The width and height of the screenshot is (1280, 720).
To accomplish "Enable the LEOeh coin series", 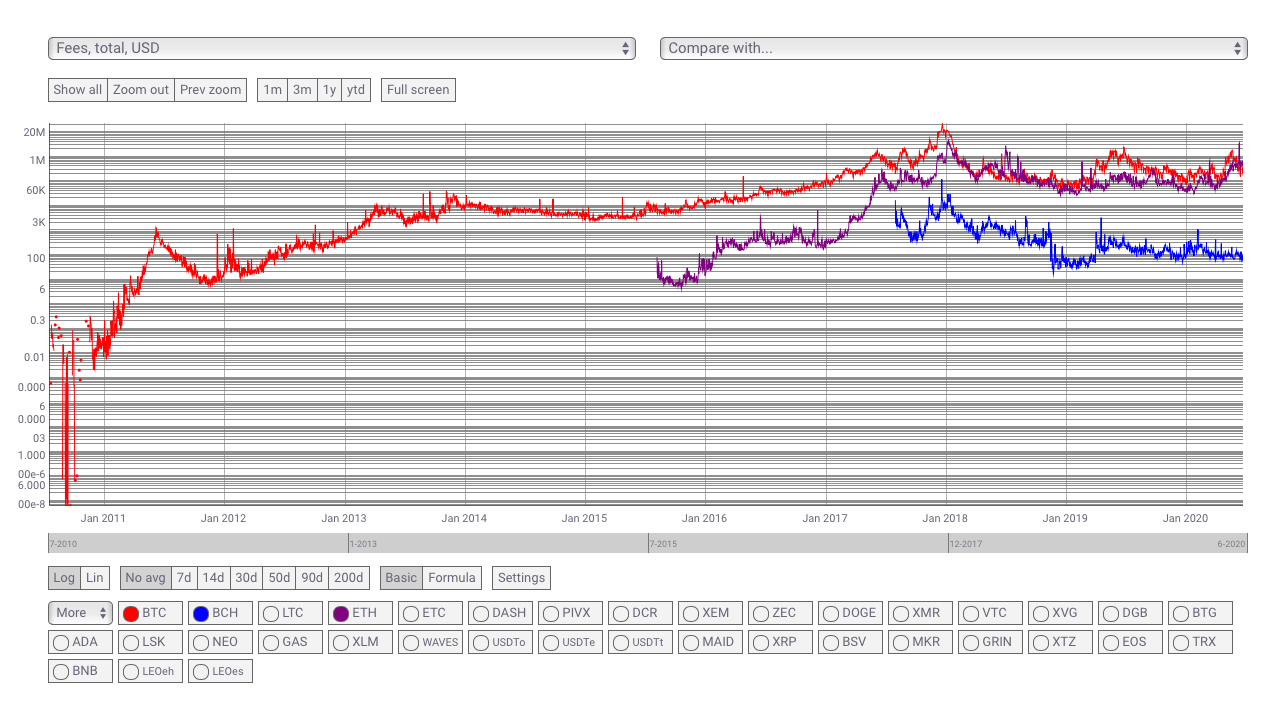I will pyautogui.click(x=150, y=671).
